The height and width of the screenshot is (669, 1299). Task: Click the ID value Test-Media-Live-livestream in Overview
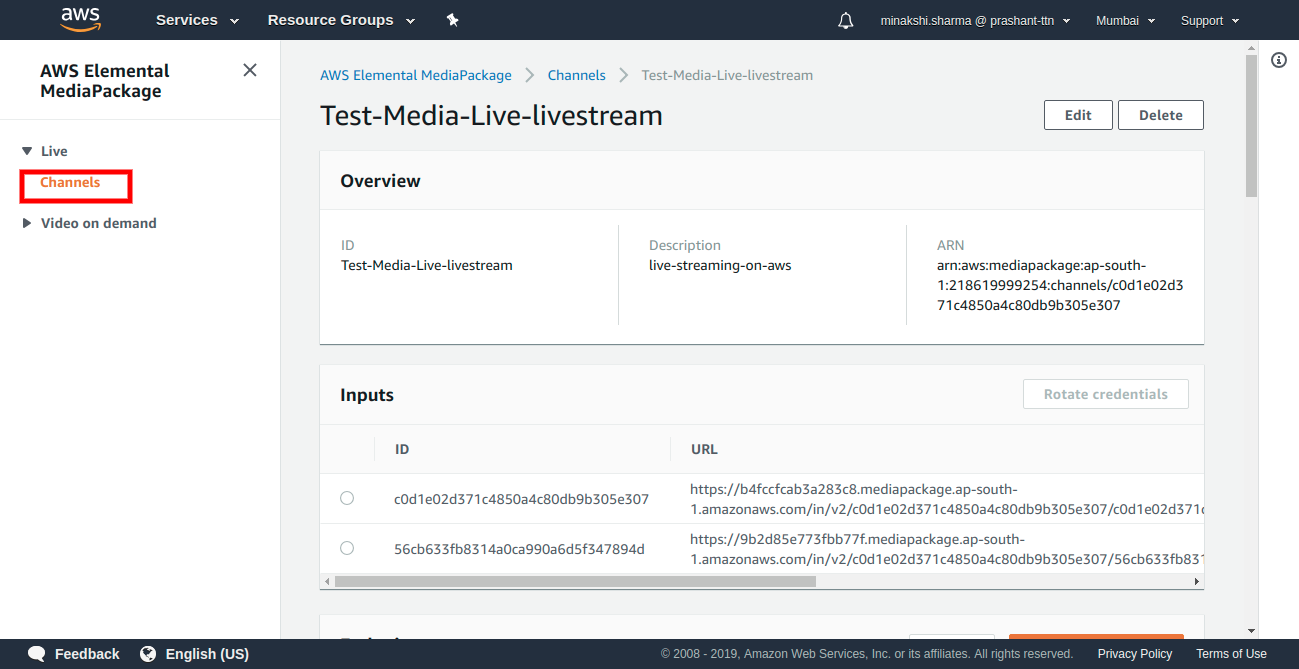(x=427, y=265)
